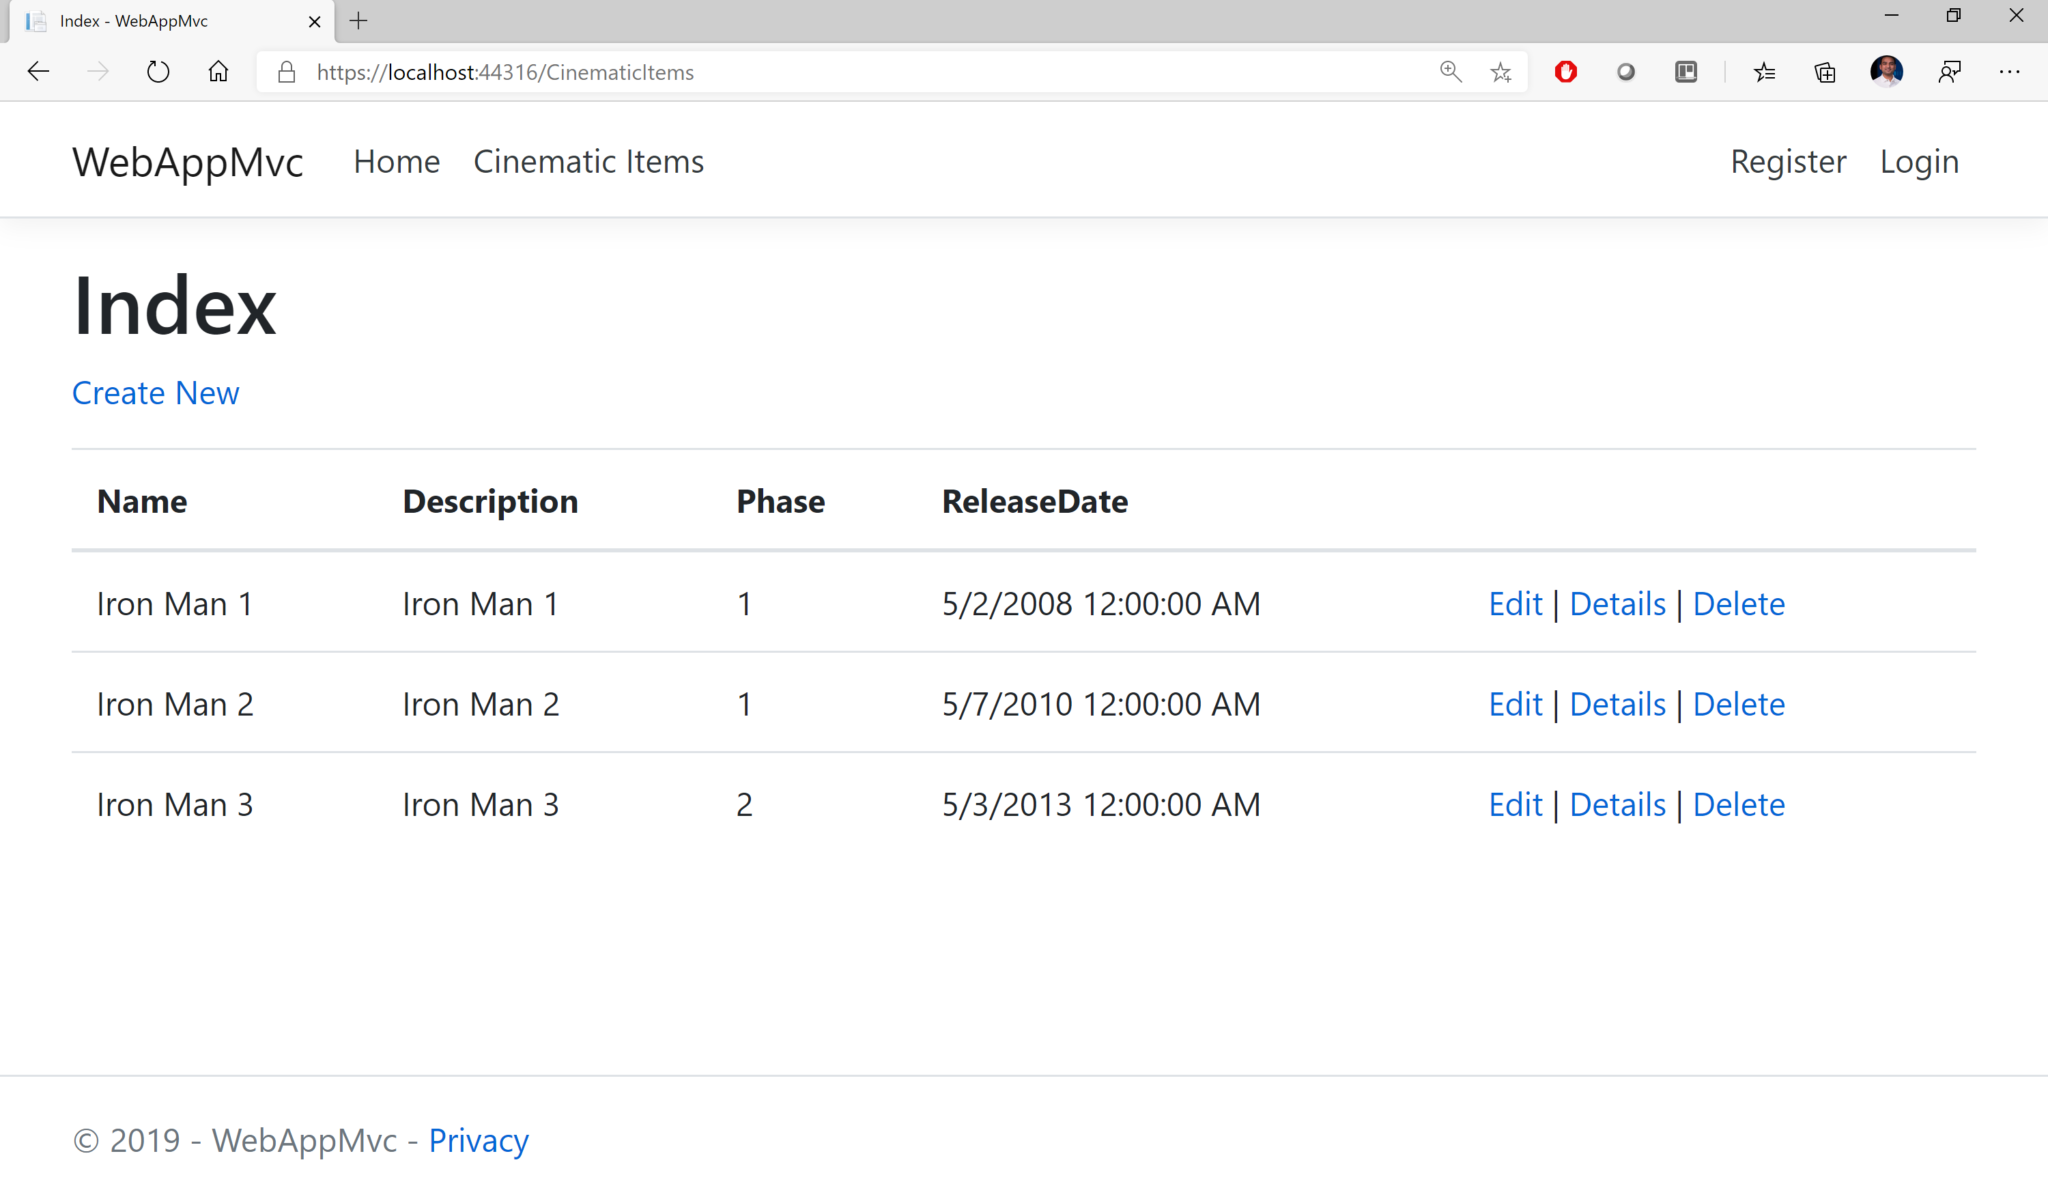Open the browser Settings and more menu
The width and height of the screenshot is (2048, 1199).
[2009, 72]
